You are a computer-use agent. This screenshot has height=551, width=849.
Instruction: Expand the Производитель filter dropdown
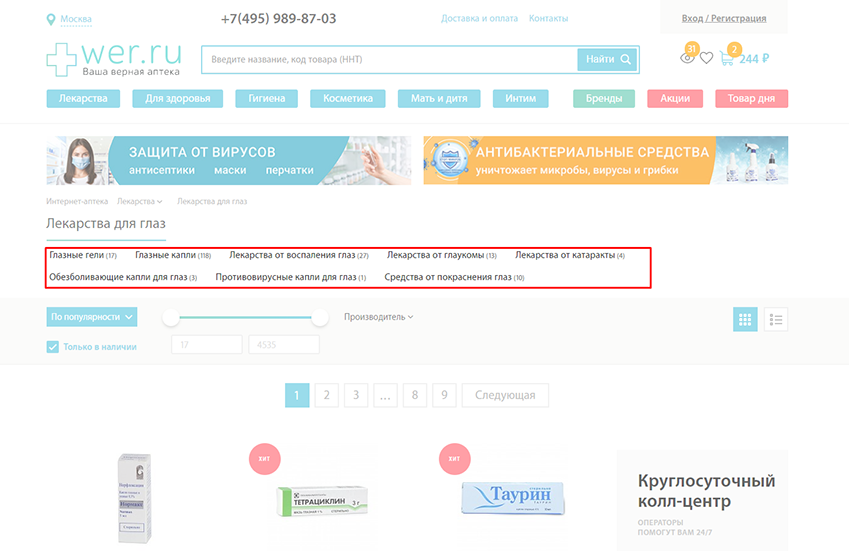point(378,317)
